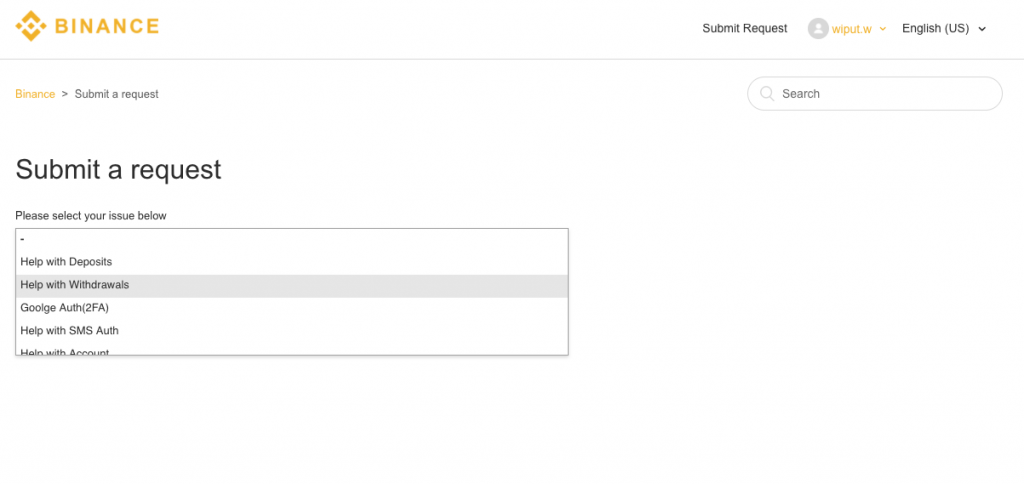Click the large 'Submit a request' page heading
Viewport: 1024px width, 484px height.
pyautogui.click(x=118, y=169)
